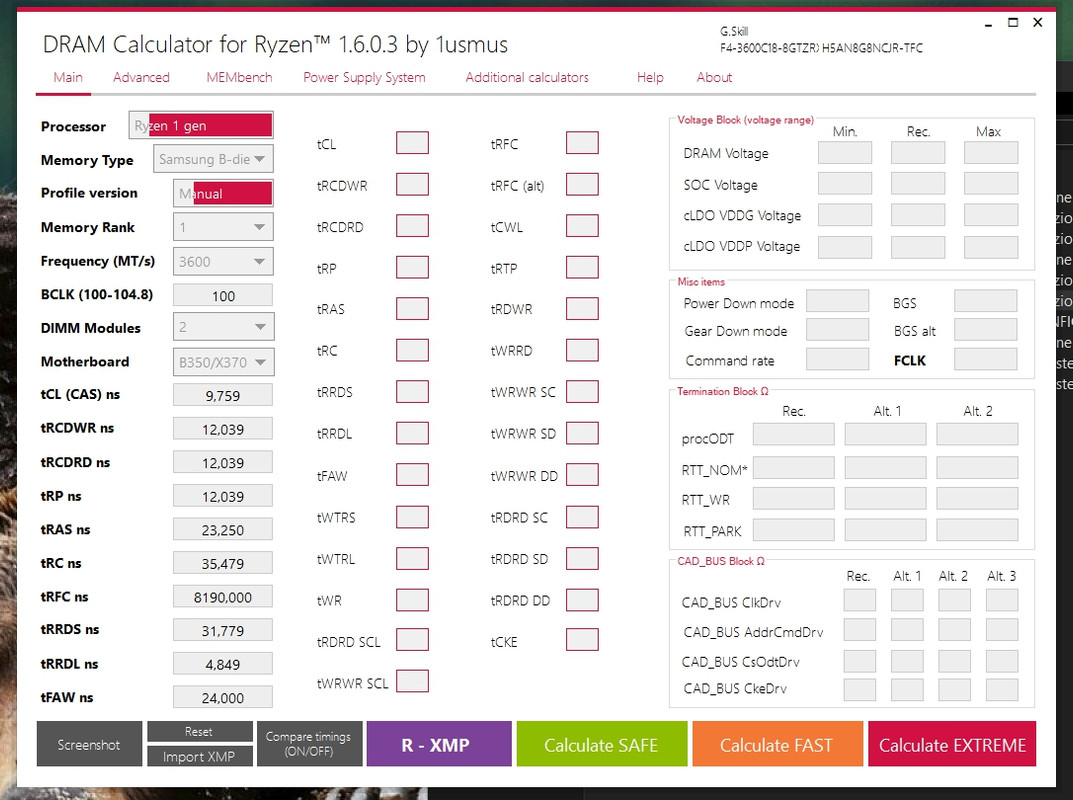Click the tRRDS ns field showing 31,779
This screenshot has height=800, width=1073.
click(x=223, y=630)
